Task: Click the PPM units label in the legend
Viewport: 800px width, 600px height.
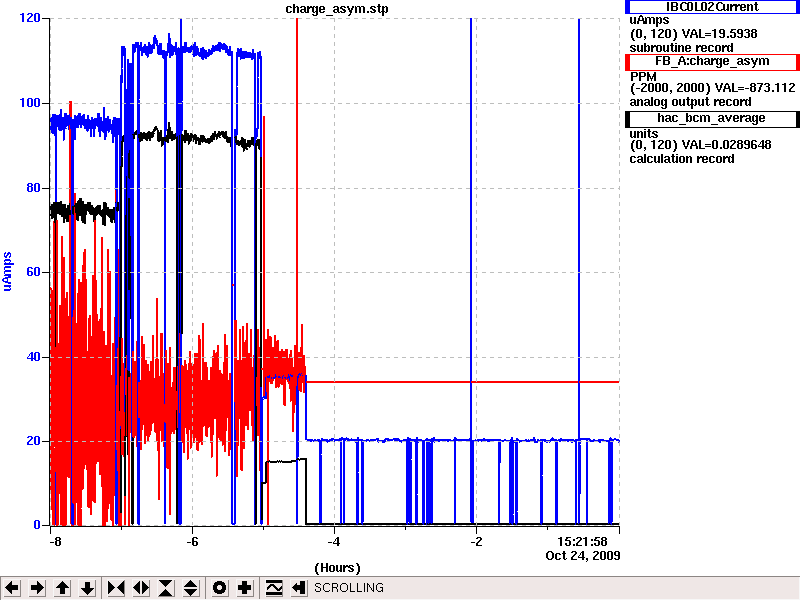Action: [643, 76]
